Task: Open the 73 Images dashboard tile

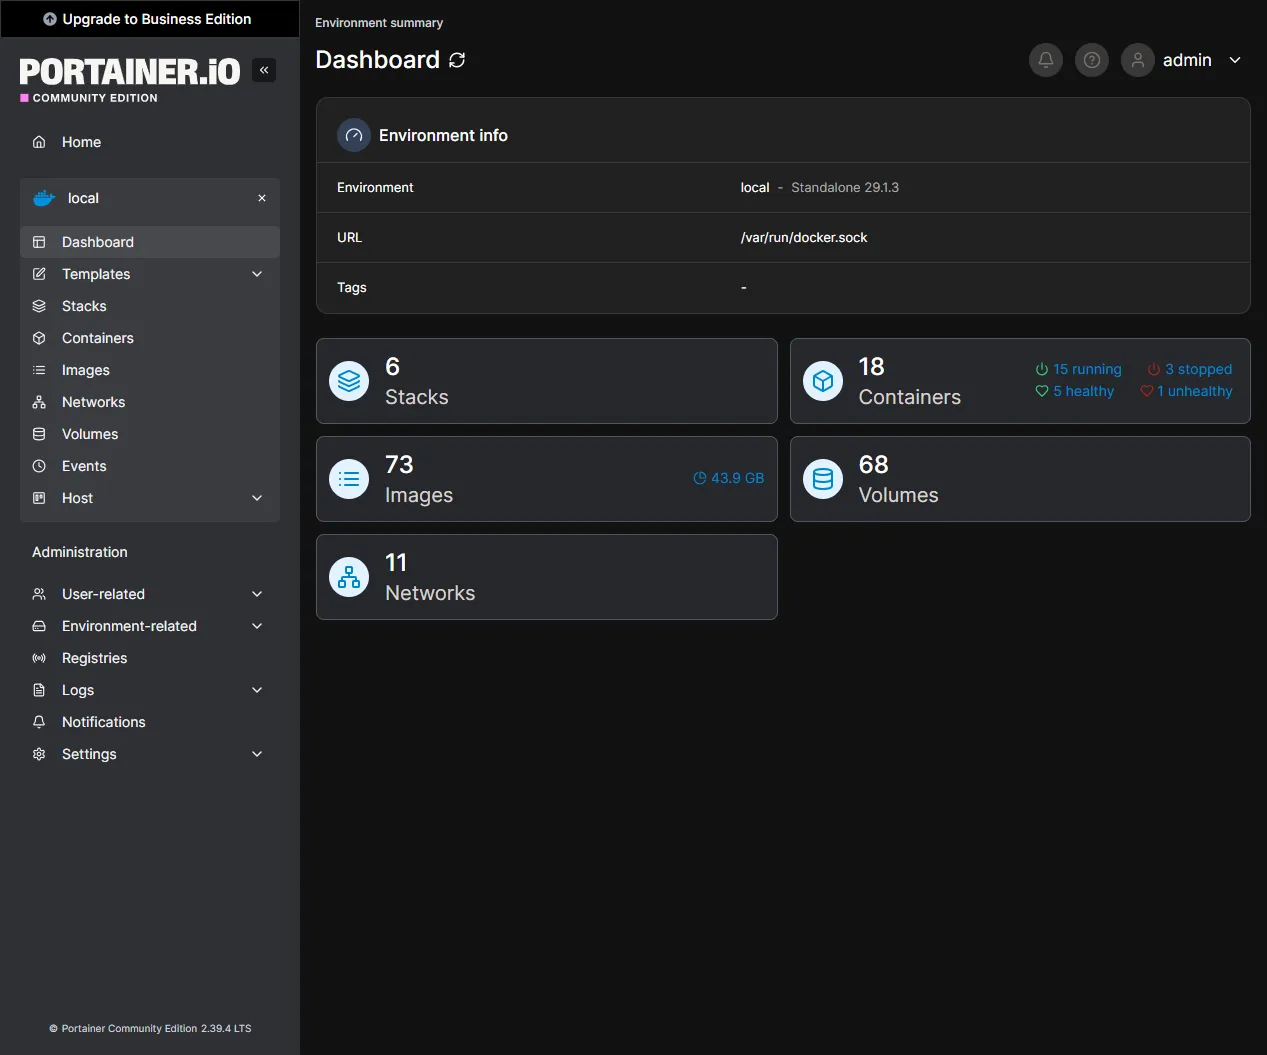Action: (x=547, y=479)
